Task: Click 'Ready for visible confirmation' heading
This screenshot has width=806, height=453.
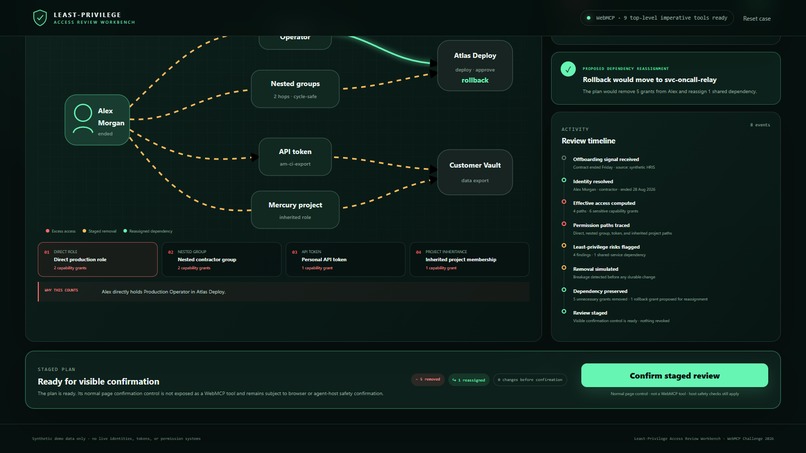Action: pos(98,382)
